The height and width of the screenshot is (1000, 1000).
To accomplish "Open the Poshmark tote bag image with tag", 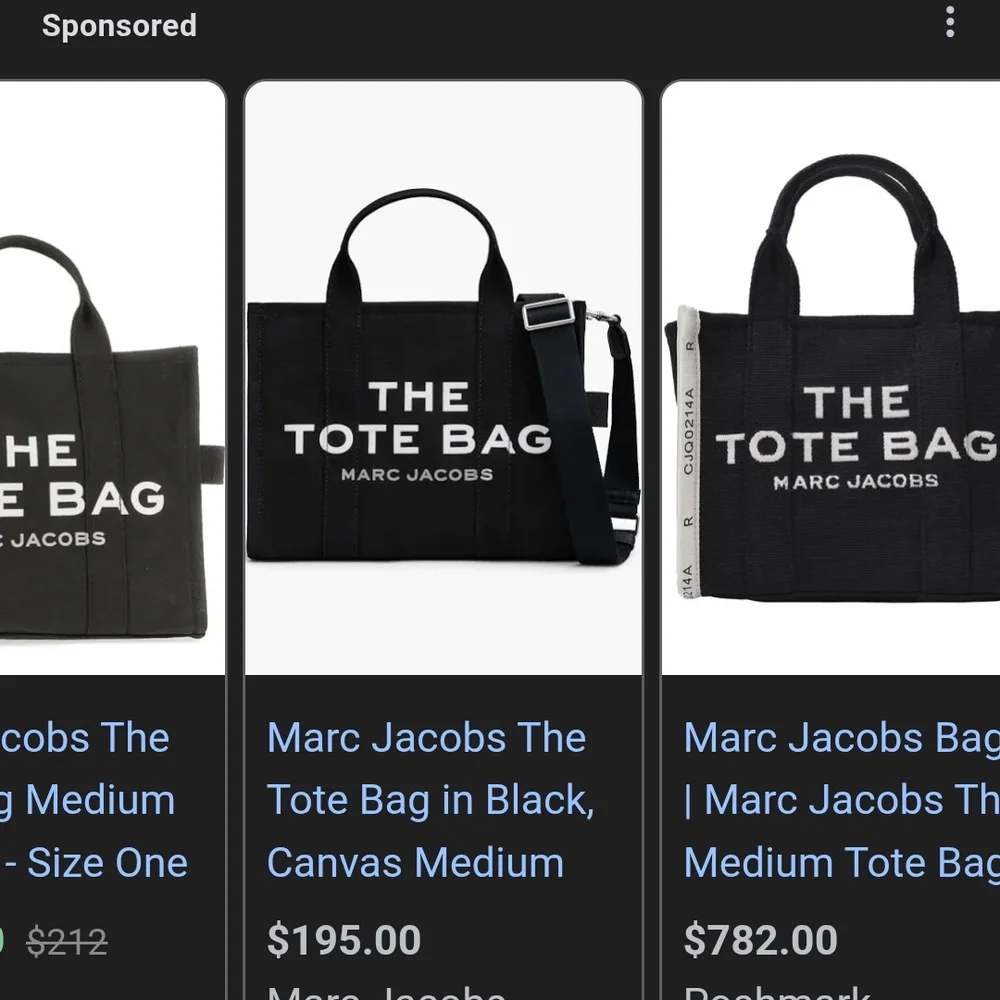I will coord(831,378).
